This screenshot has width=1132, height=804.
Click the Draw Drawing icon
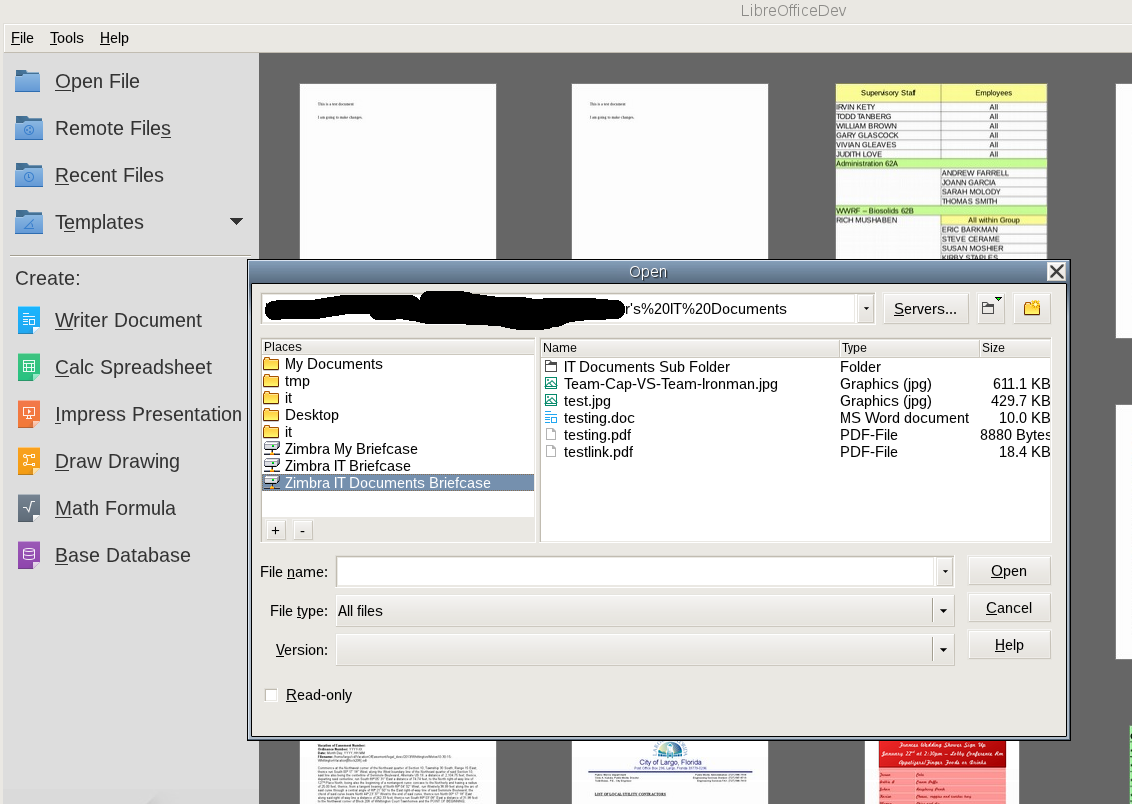pos(29,460)
